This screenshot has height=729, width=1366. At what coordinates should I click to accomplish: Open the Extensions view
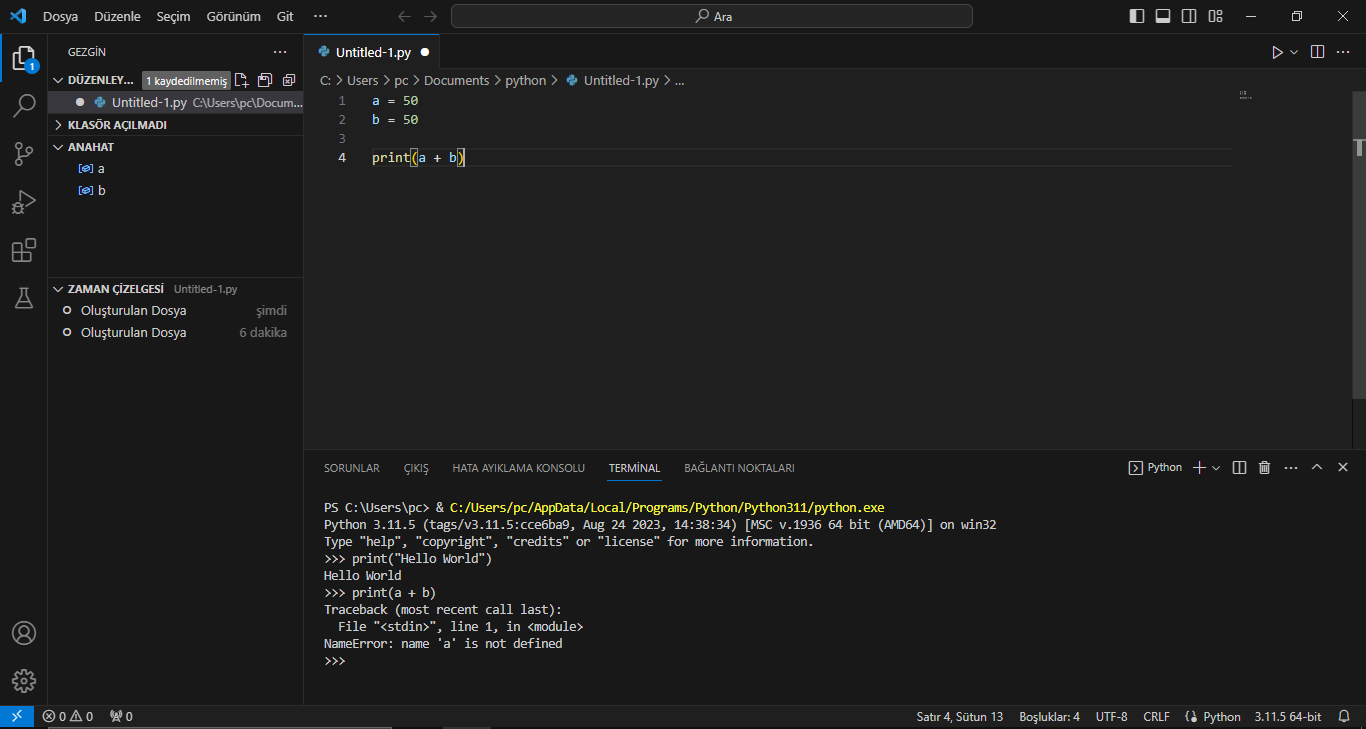pos(24,250)
